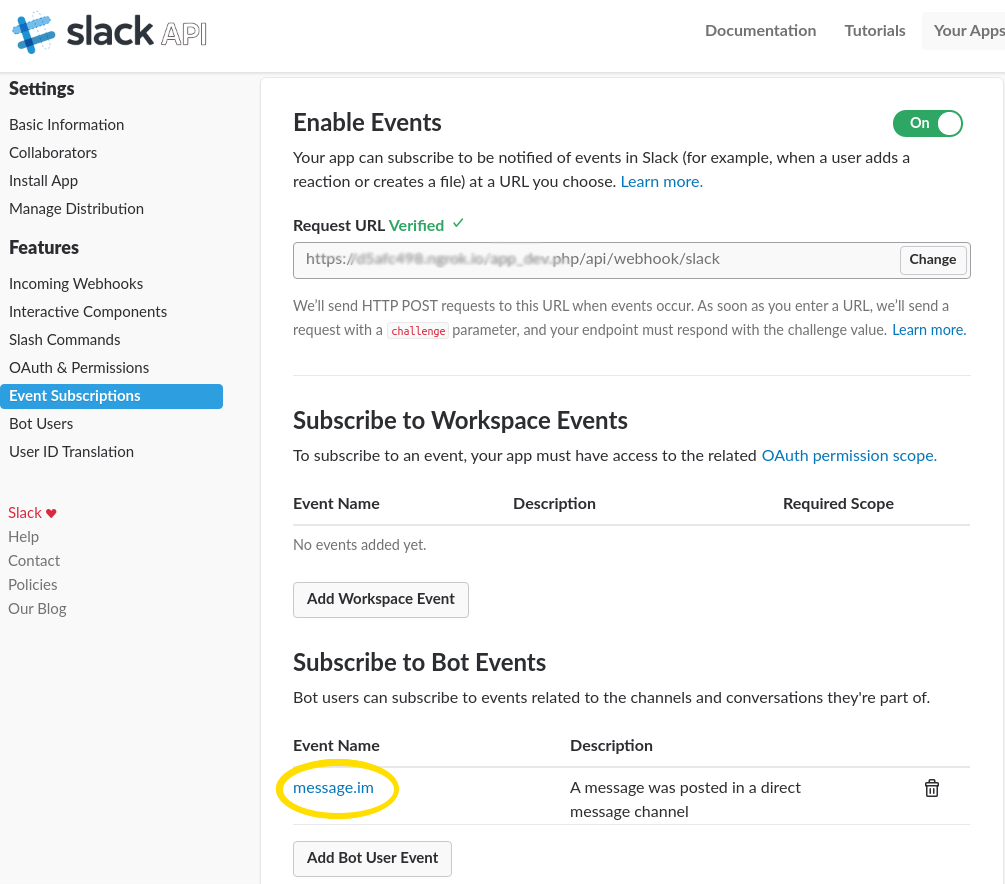Click Add Workspace Event button

click(380, 599)
